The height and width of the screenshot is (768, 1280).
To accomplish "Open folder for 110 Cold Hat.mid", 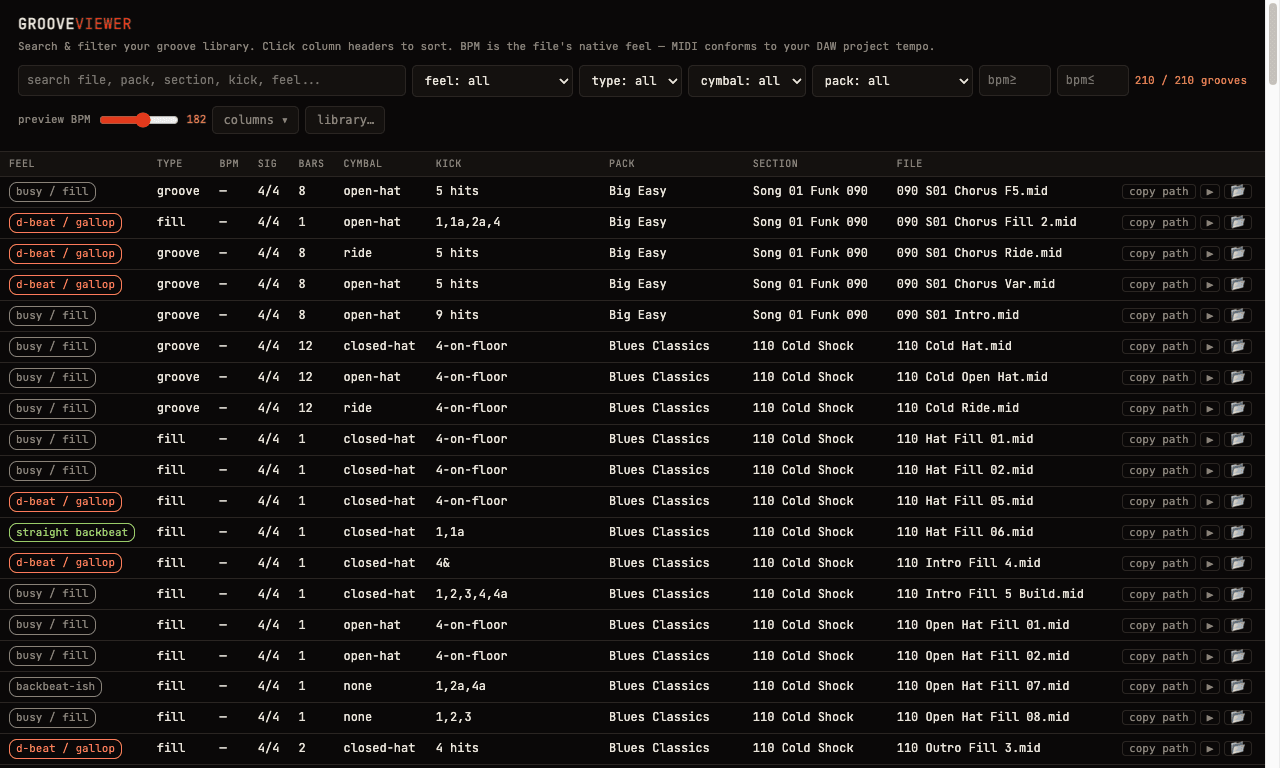I will 1238,347.
